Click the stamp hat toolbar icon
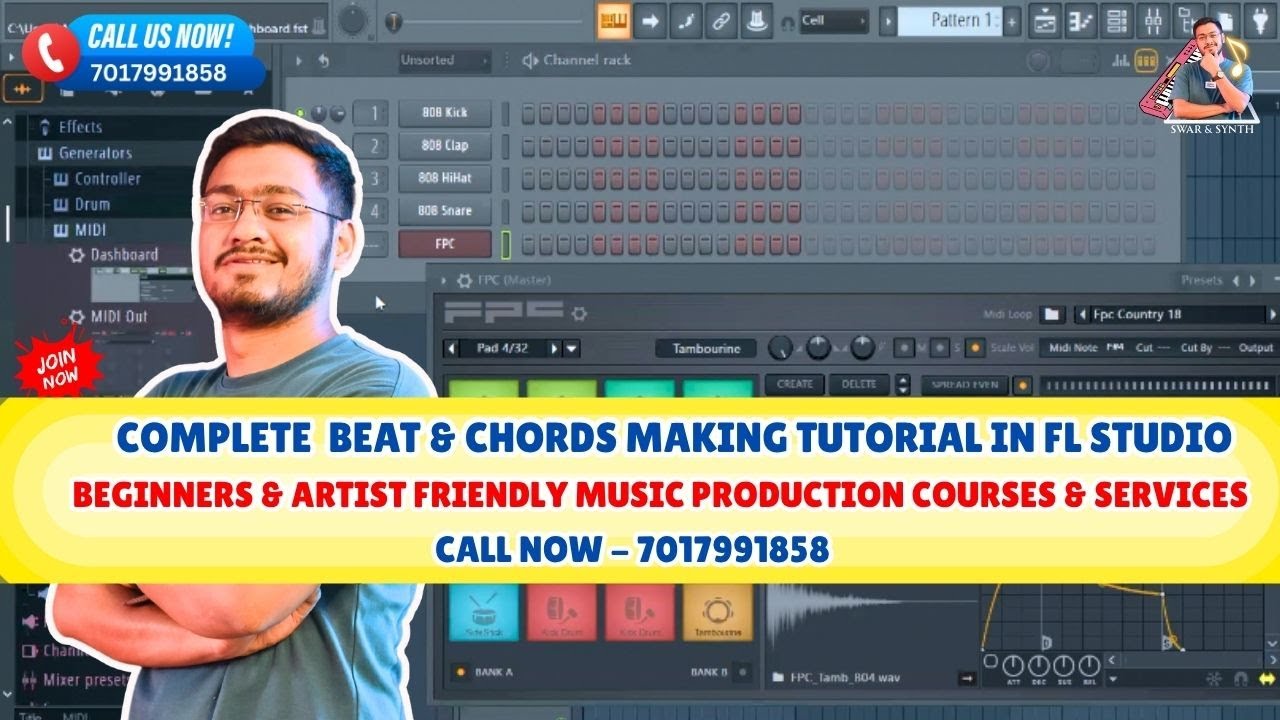The height and width of the screenshot is (720, 1280). (x=756, y=20)
